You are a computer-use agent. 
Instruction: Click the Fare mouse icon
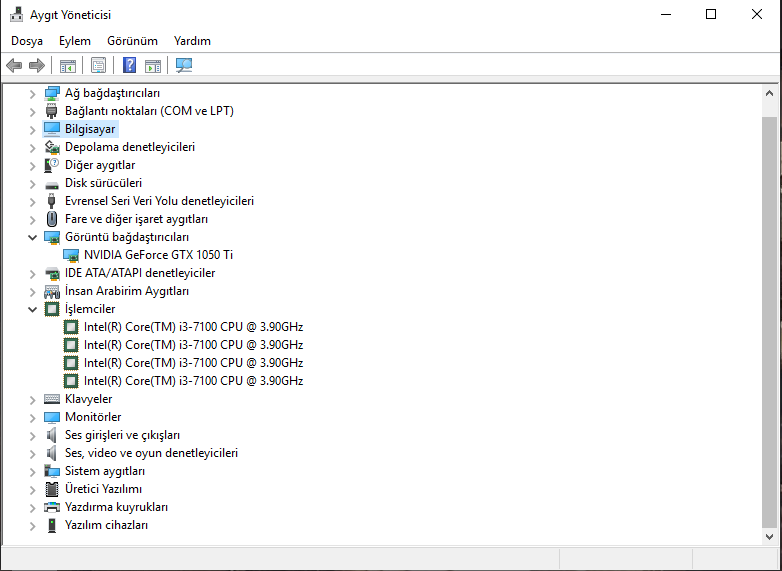tap(51, 219)
